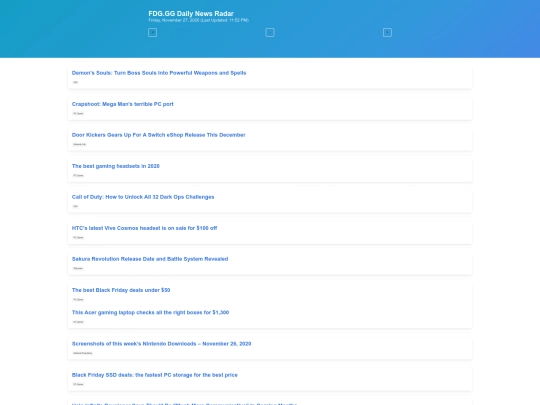Open Sakura Revolution Release Date article
The image size is (540, 405).
coord(150,259)
